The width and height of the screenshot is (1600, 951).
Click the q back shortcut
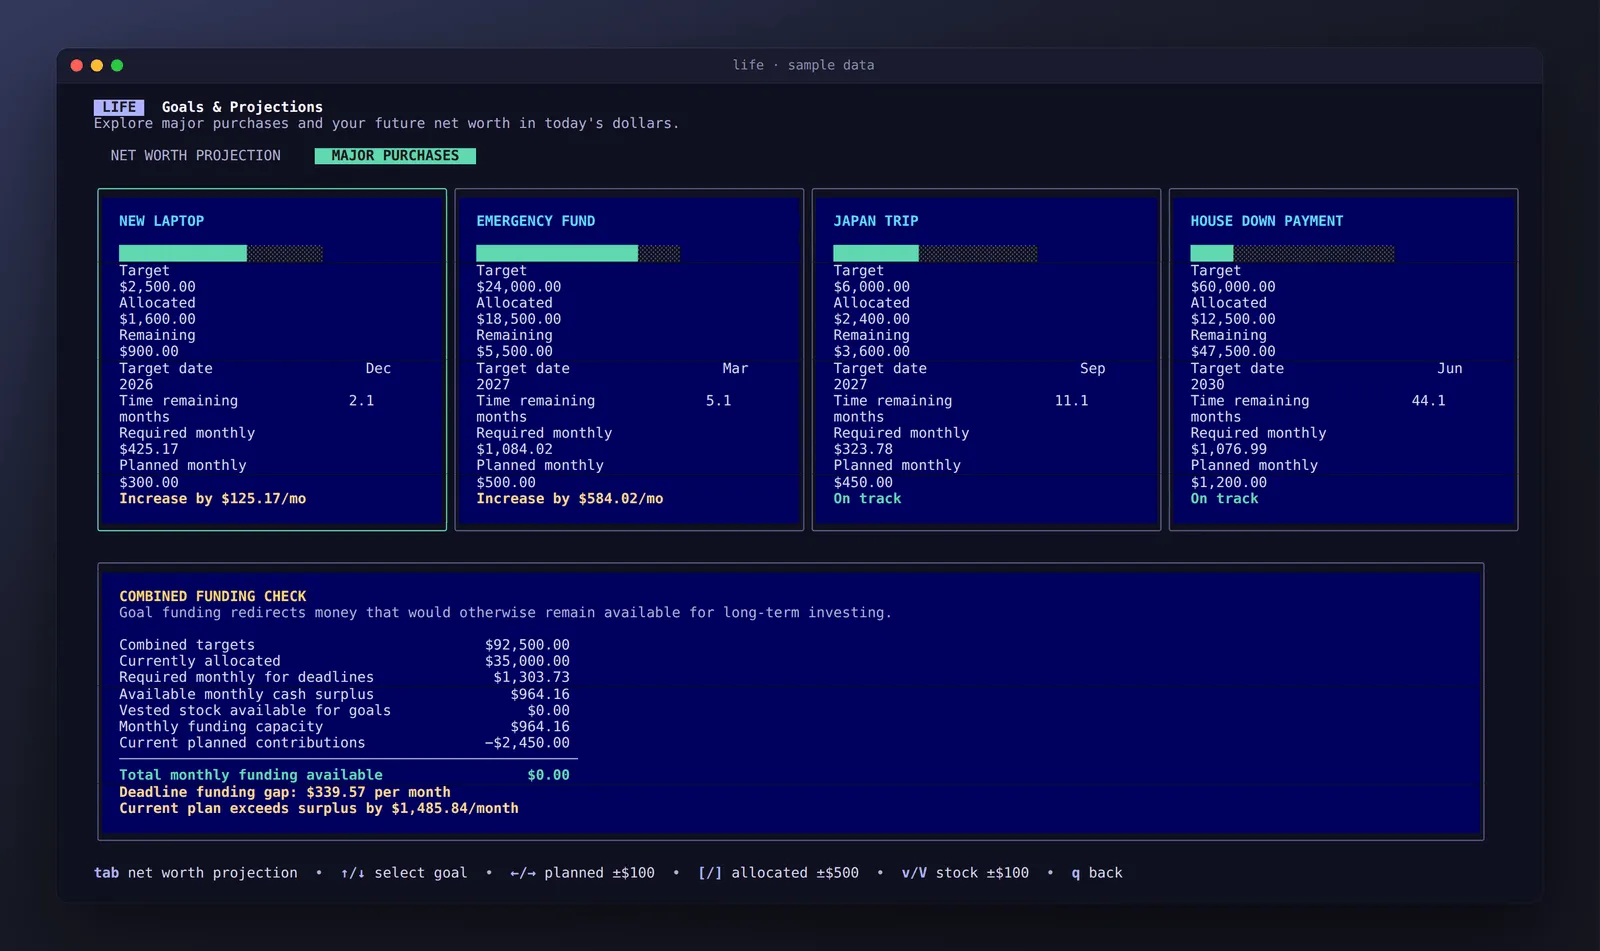1097,873
